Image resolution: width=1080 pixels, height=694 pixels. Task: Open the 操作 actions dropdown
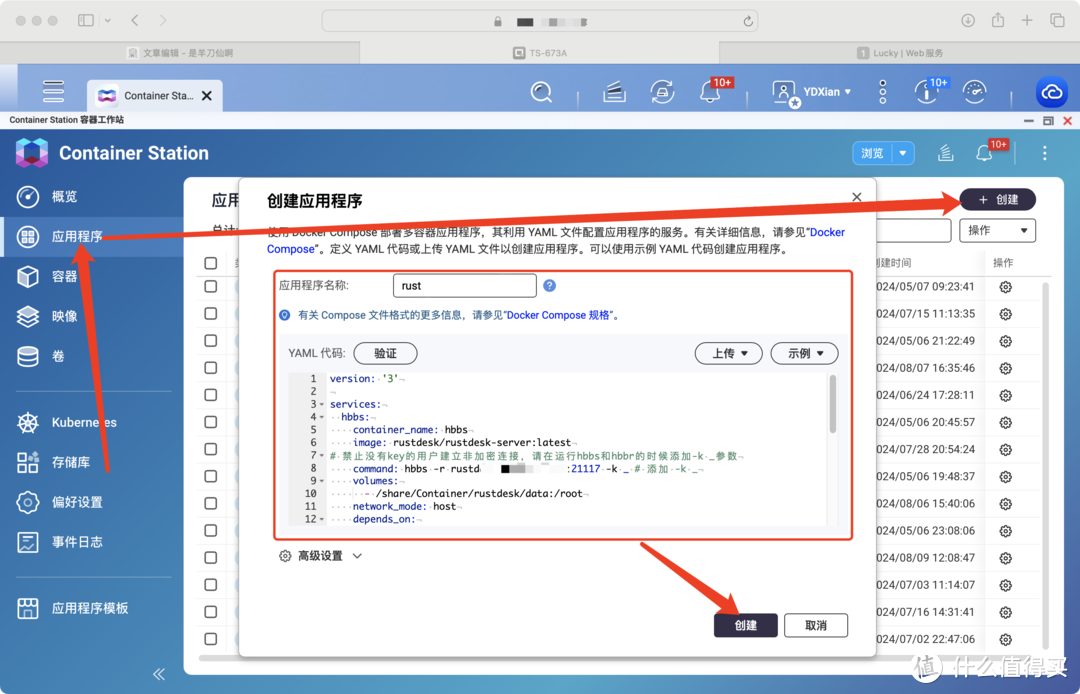[997, 231]
